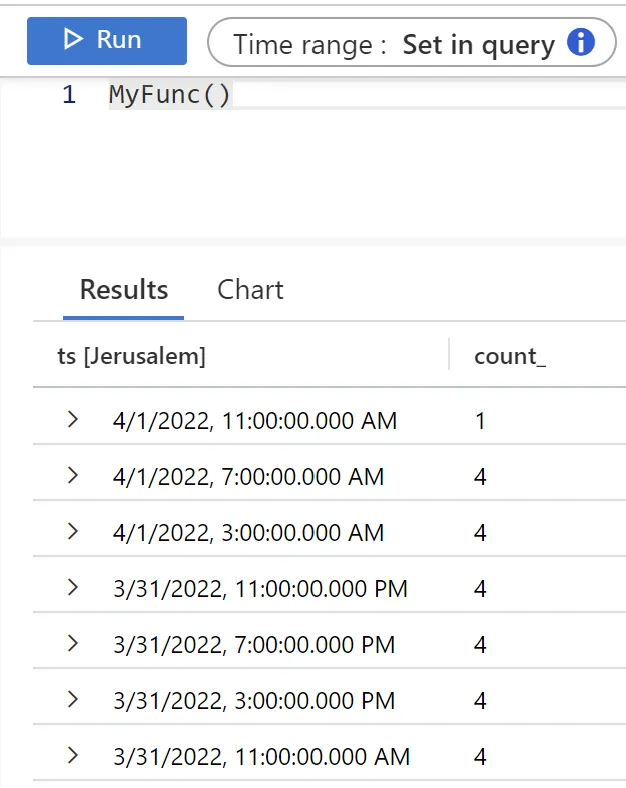Expand the 3/31/2022 11:00 PM row
The image size is (626, 788).
coord(72,588)
